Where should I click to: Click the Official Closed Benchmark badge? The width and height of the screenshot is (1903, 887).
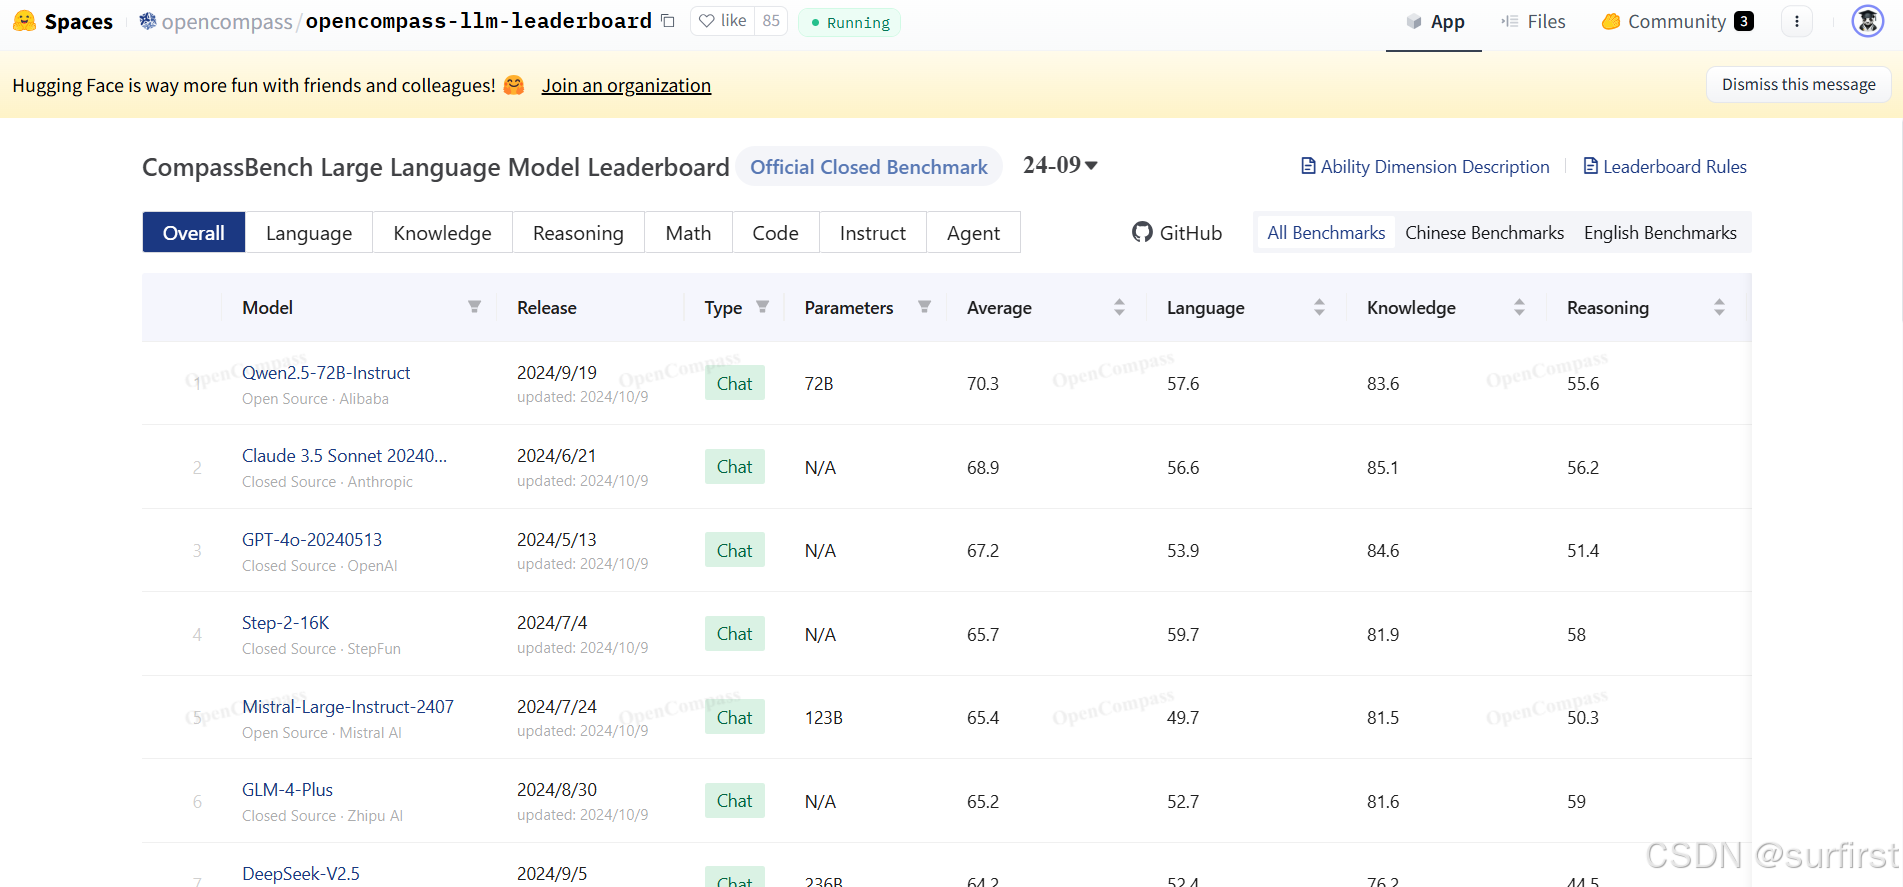[x=869, y=167]
